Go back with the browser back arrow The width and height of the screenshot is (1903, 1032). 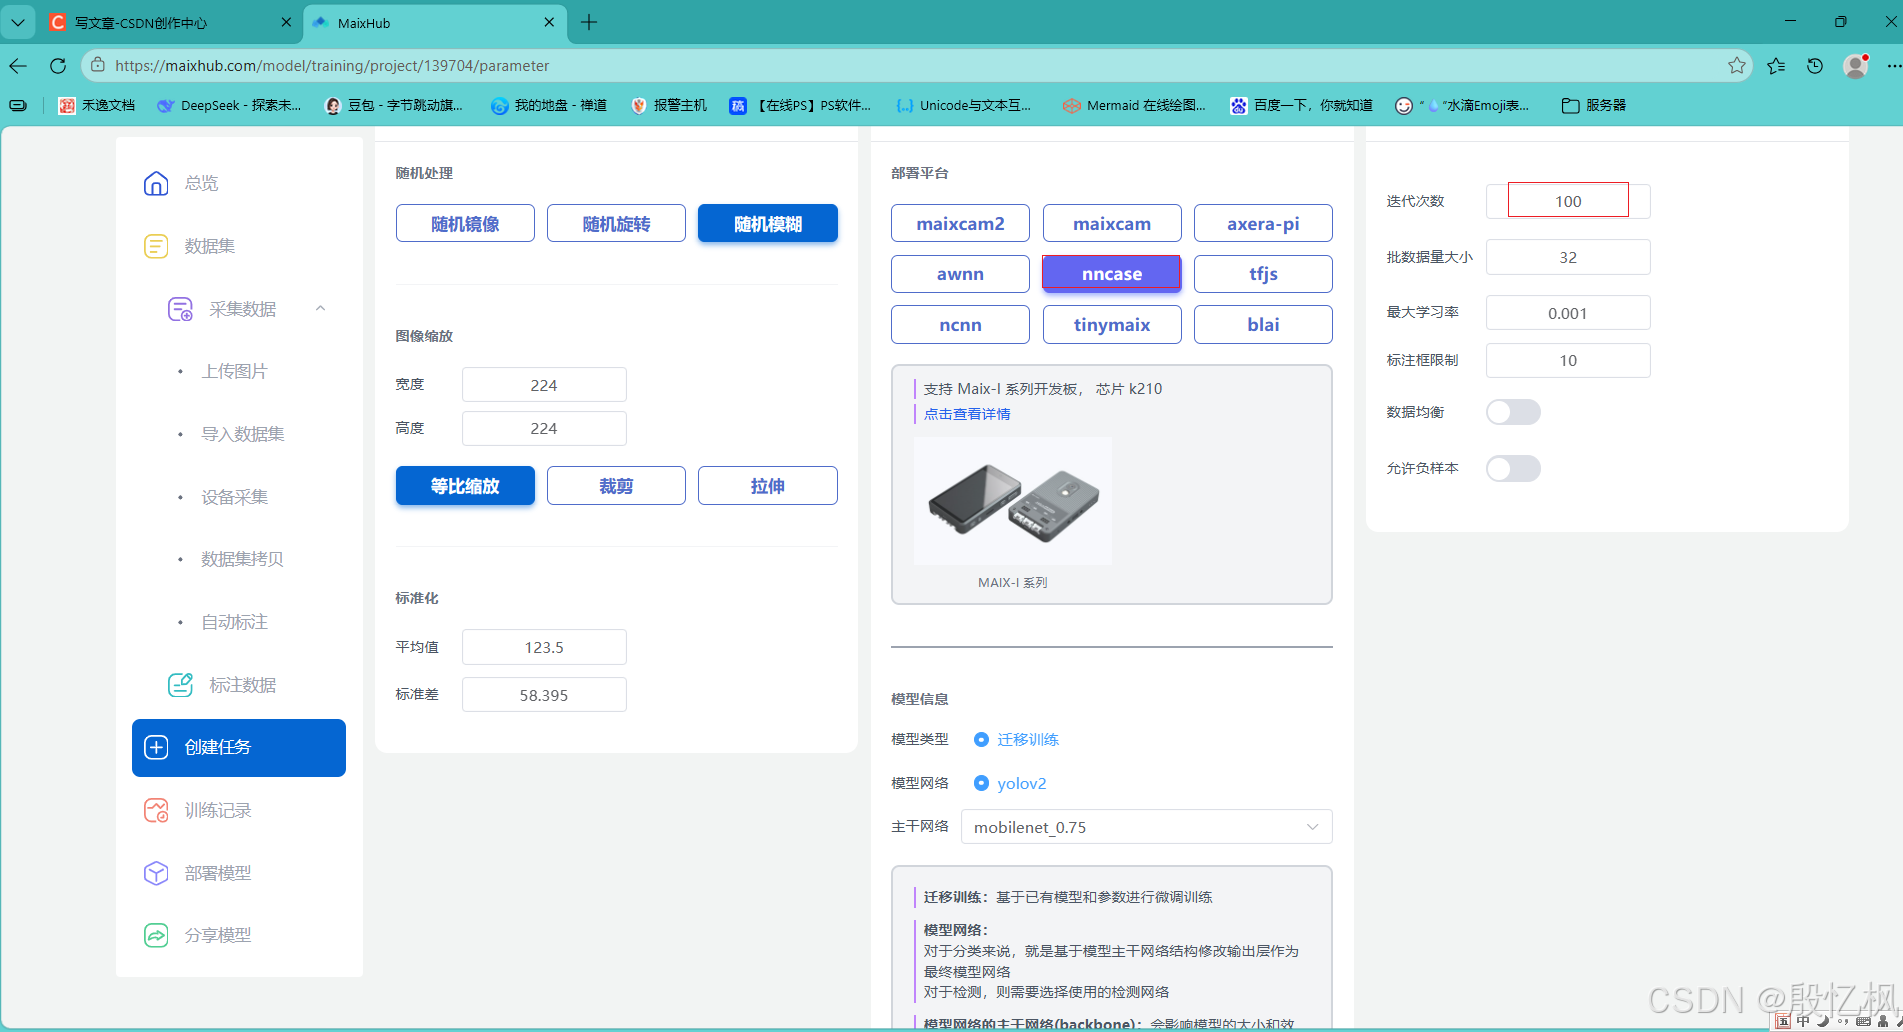[18, 66]
